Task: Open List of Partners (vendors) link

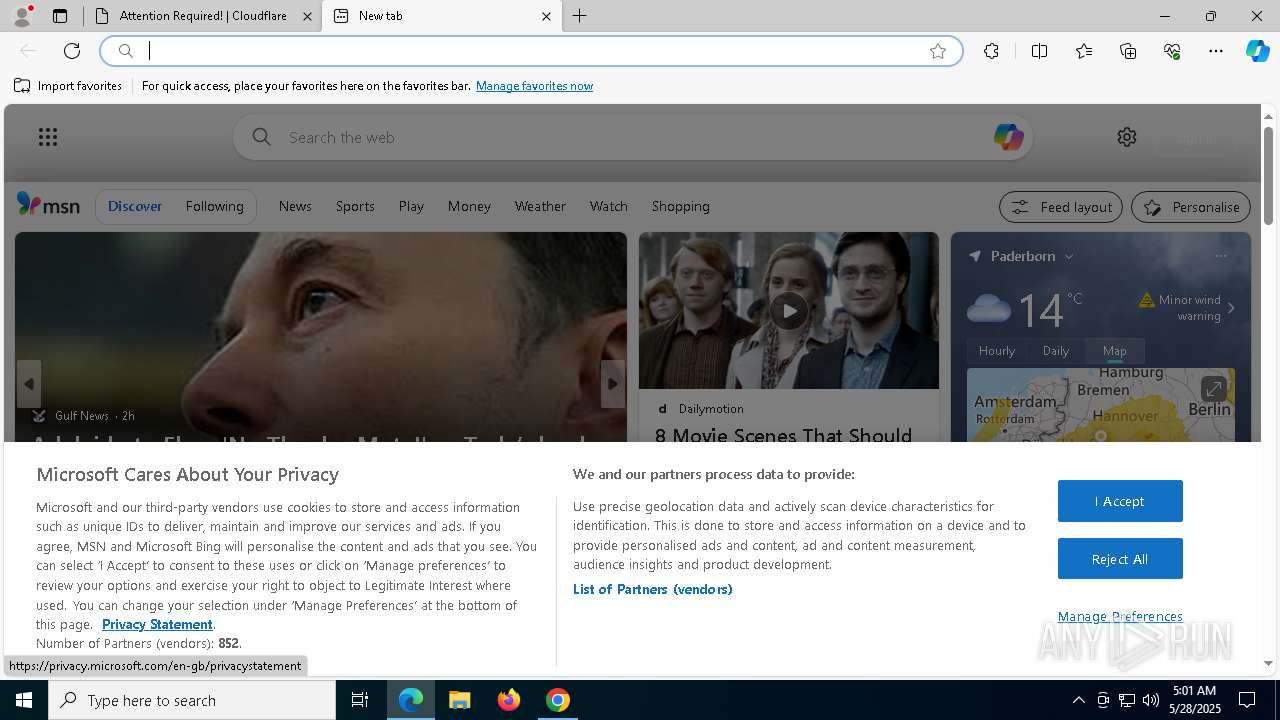Action: (x=653, y=589)
